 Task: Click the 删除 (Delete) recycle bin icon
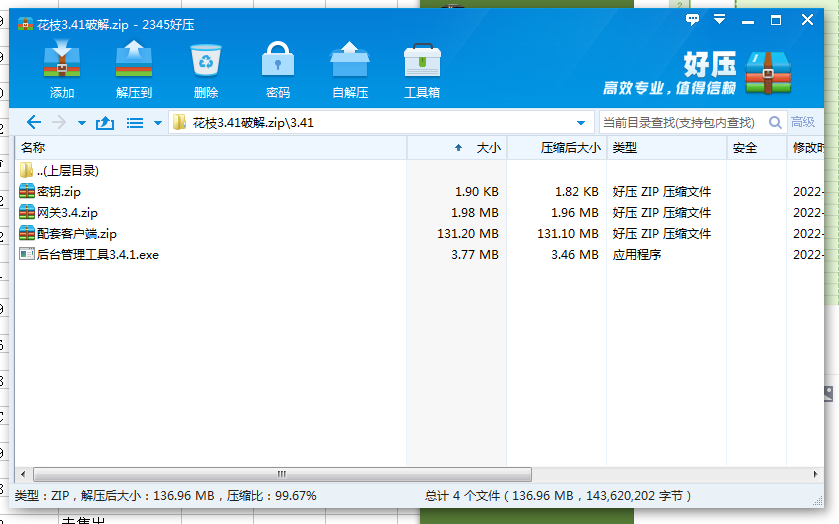pyautogui.click(x=206, y=60)
